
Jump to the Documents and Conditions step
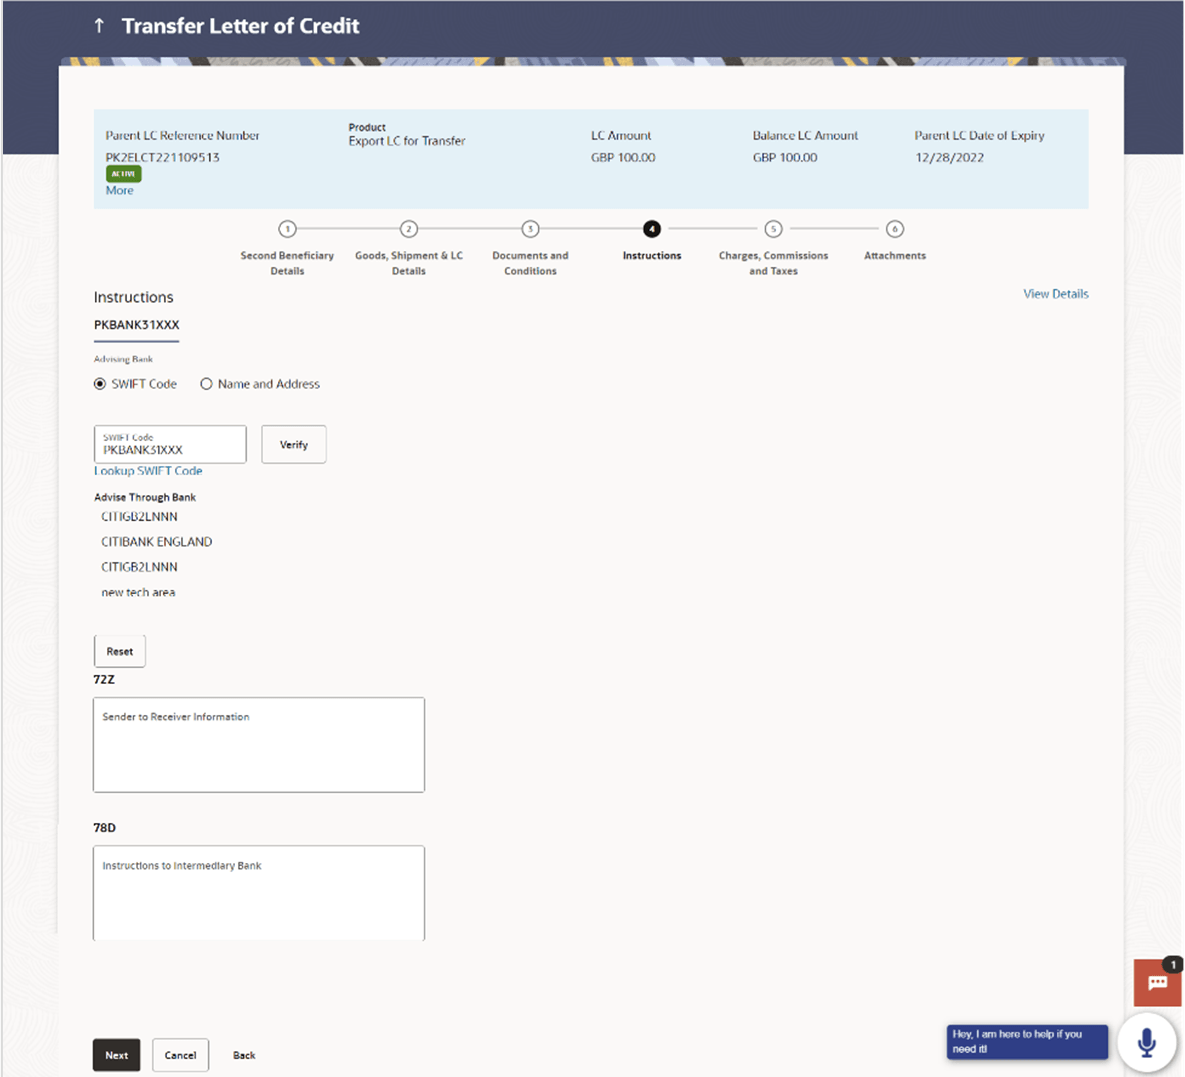530,229
